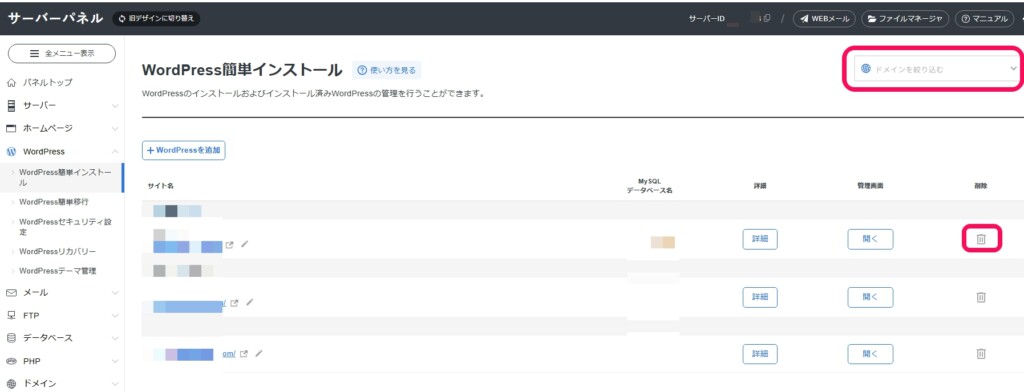Expand the ドメイン chevron in the sidebar
The width and height of the screenshot is (1024, 392).
115,384
